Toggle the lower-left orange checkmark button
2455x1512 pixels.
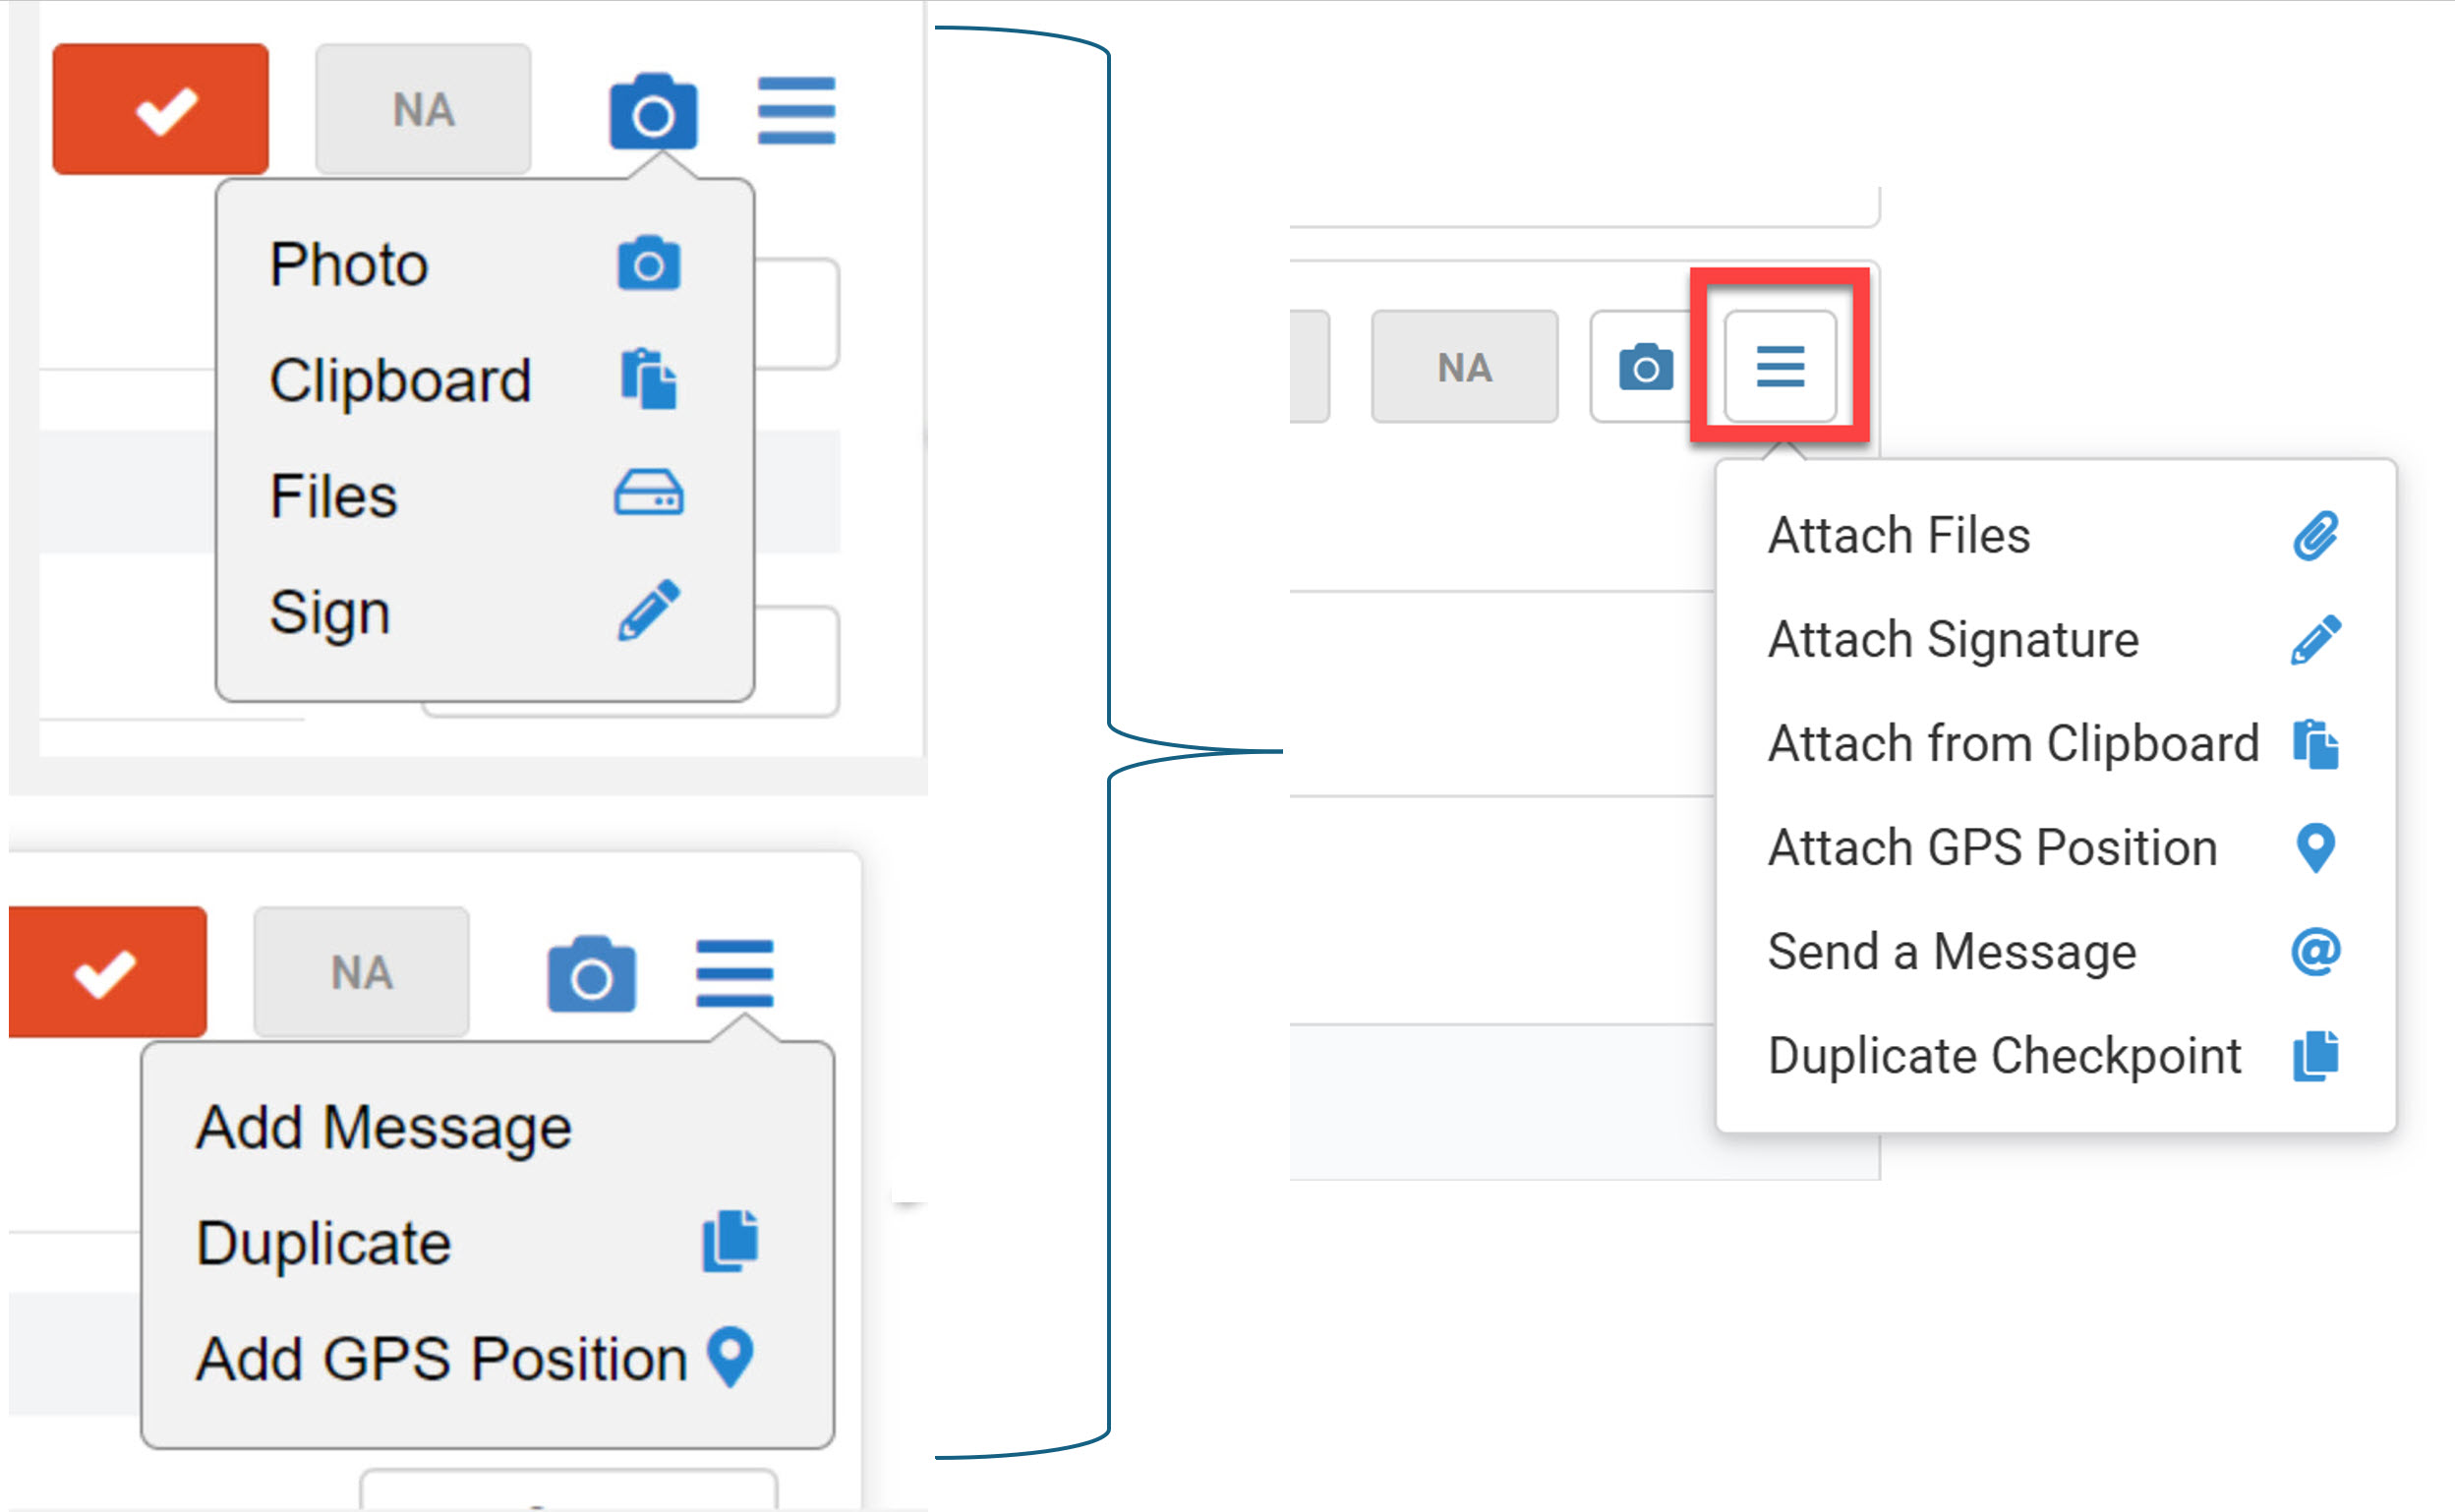[x=106, y=972]
